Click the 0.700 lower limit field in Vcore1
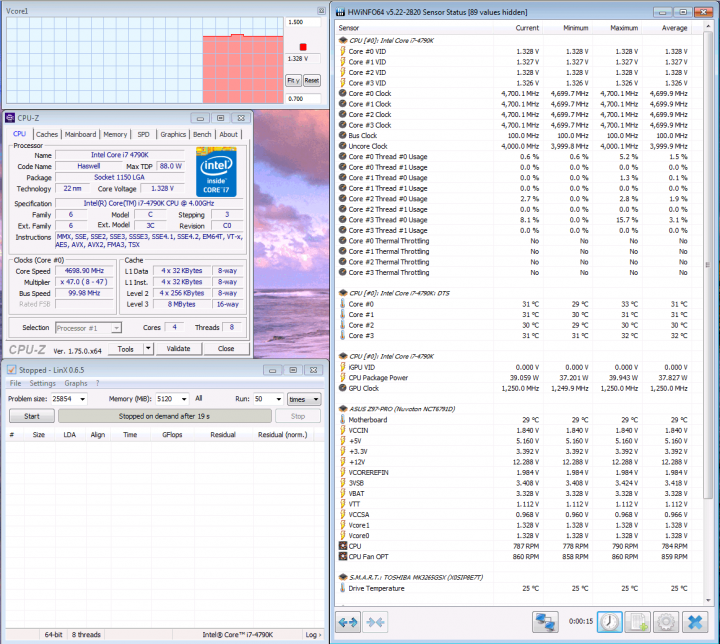 pos(303,99)
